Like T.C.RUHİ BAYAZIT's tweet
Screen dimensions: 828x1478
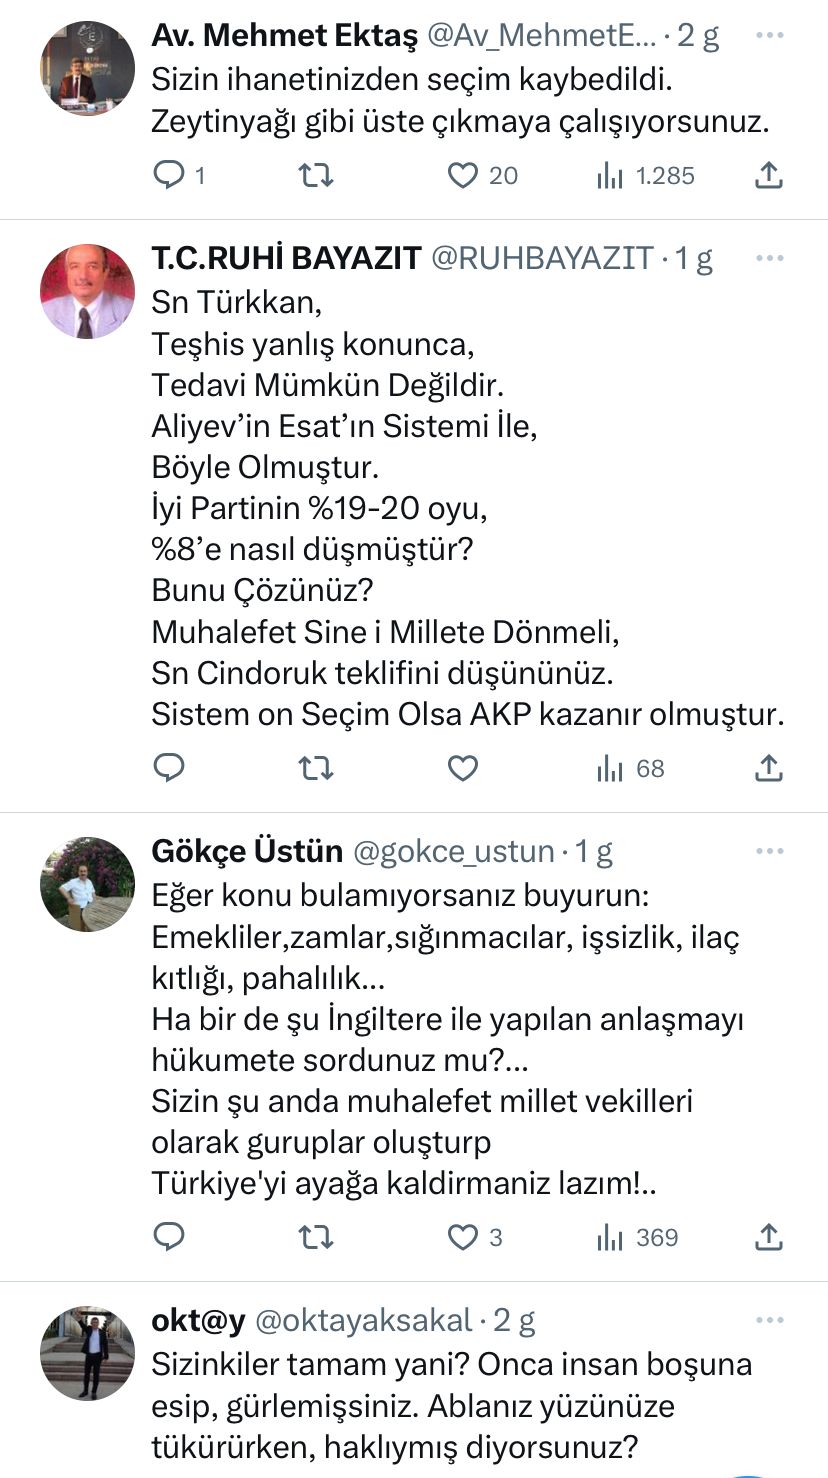click(x=462, y=768)
